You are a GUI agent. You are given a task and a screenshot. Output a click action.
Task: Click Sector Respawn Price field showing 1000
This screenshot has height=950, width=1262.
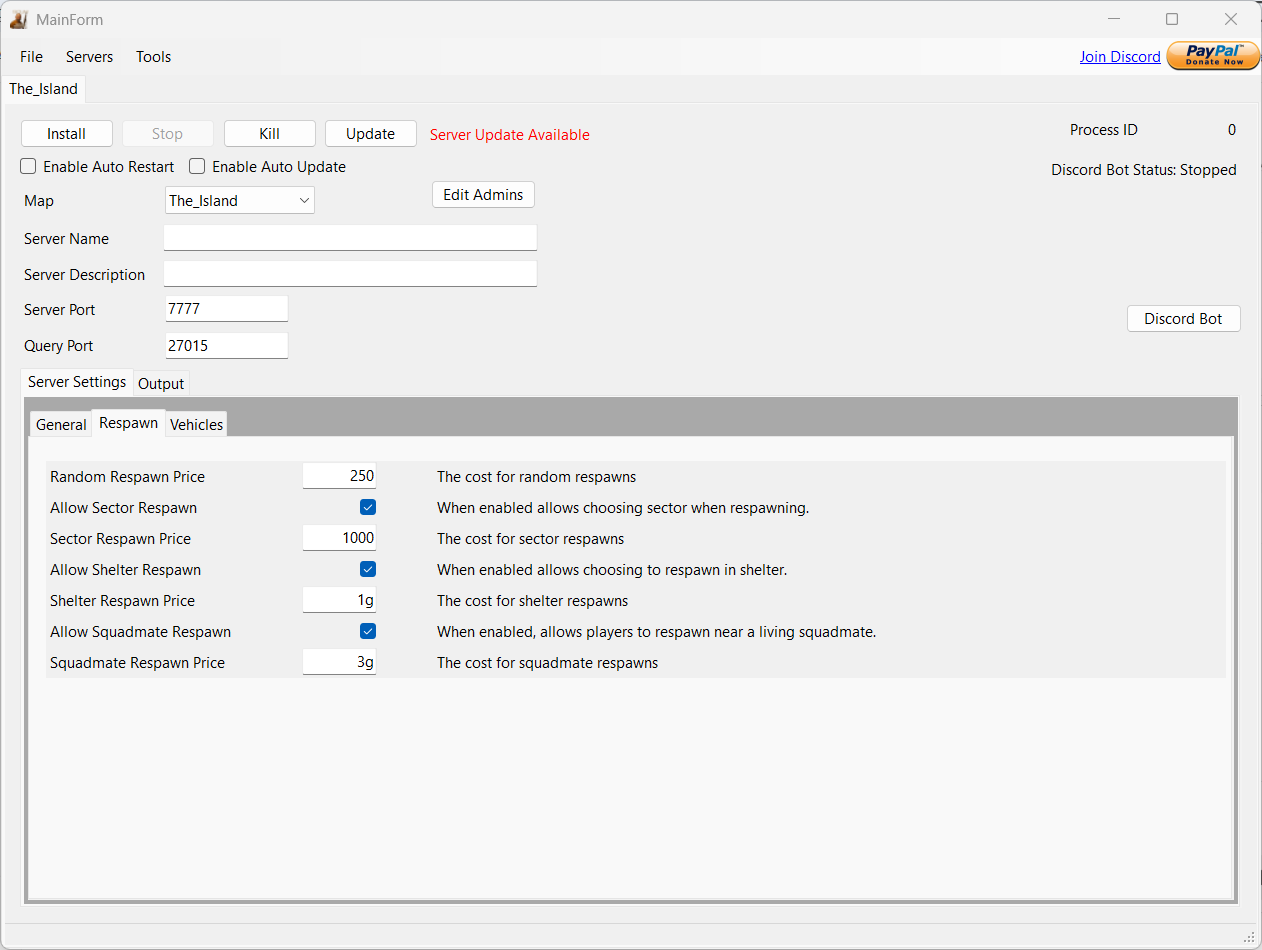[x=339, y=538]
